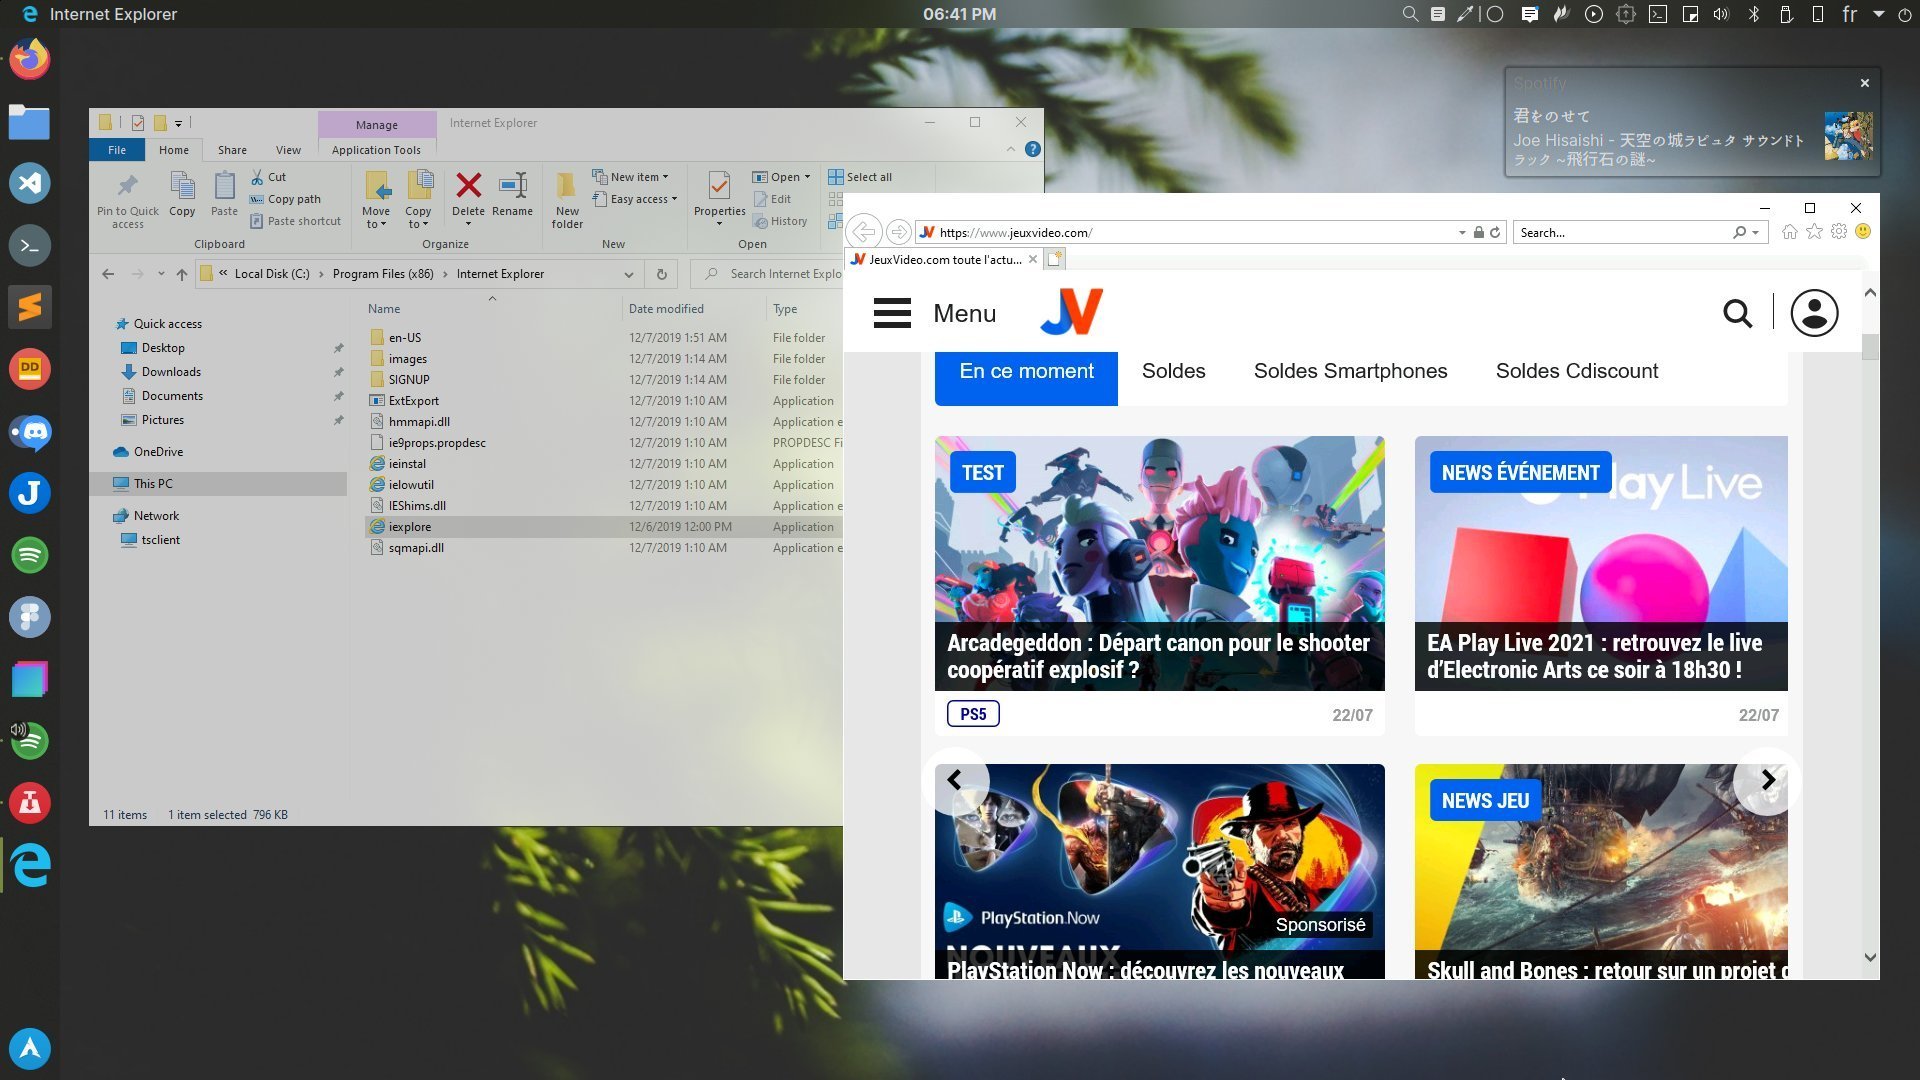Image resolution: width=1920 pixels, height=1080 pixels.
Task: Select the Soldes Smartphones tab
Action: click(1350, 371)
